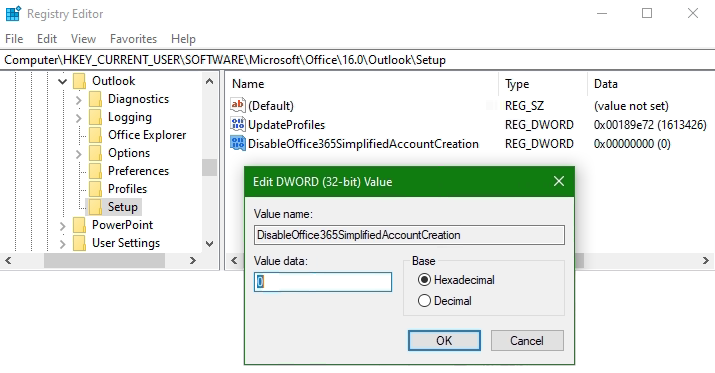
Task: Click the Setup folder icon
Action: pos(95,207)
